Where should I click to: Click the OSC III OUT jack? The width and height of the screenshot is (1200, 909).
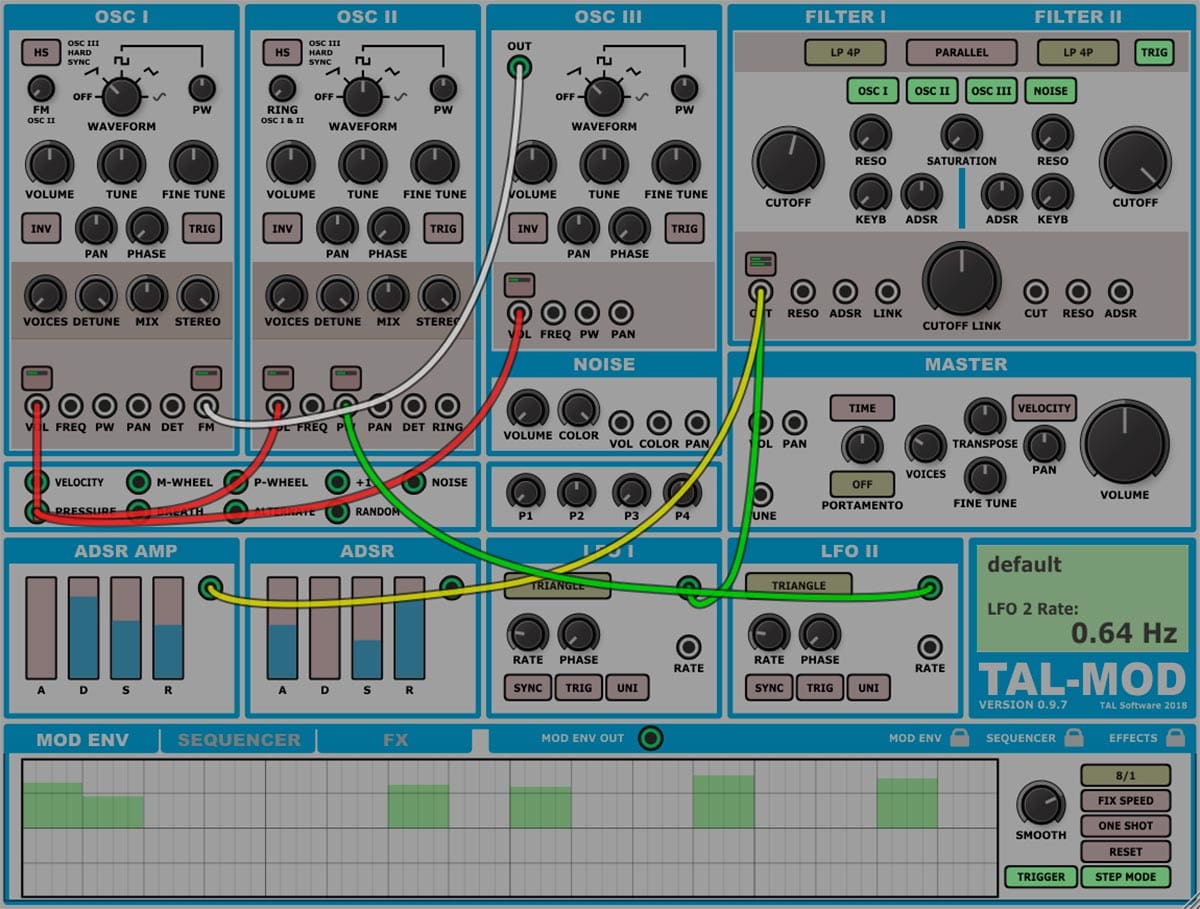(519, 67)
